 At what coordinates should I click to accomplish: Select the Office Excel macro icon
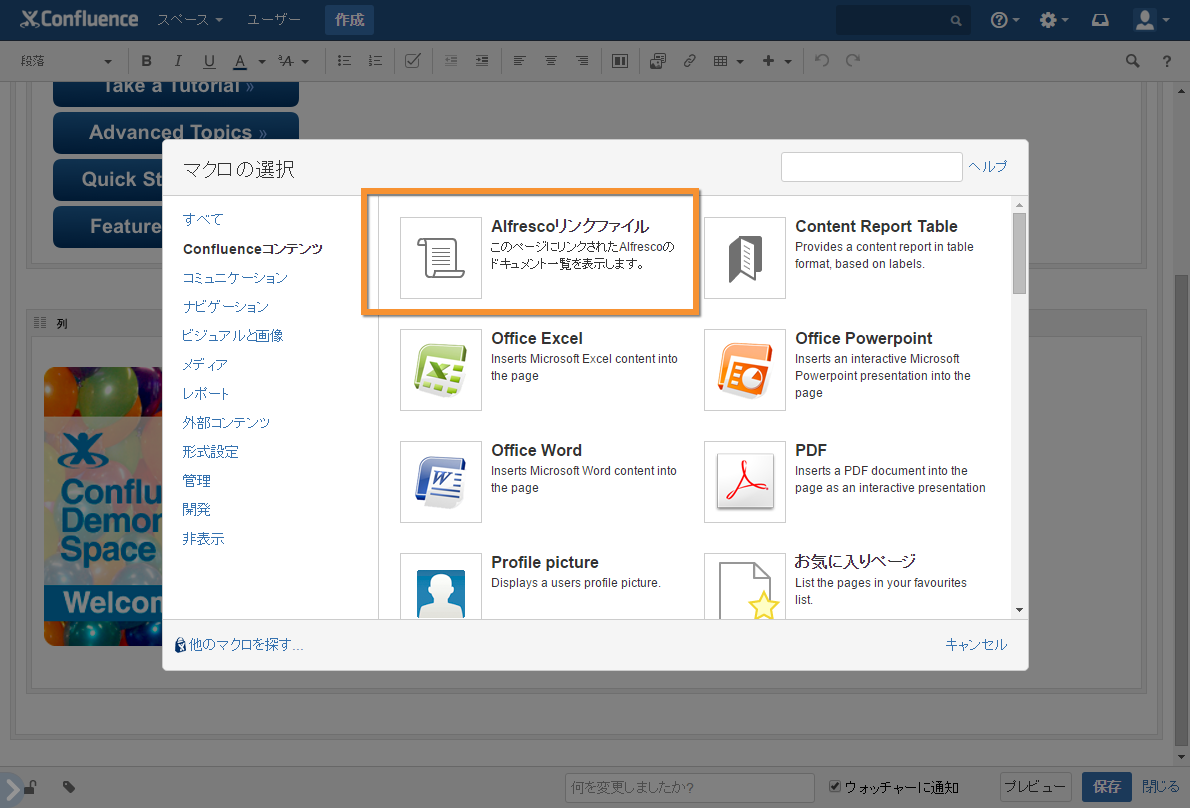point(441,369)
